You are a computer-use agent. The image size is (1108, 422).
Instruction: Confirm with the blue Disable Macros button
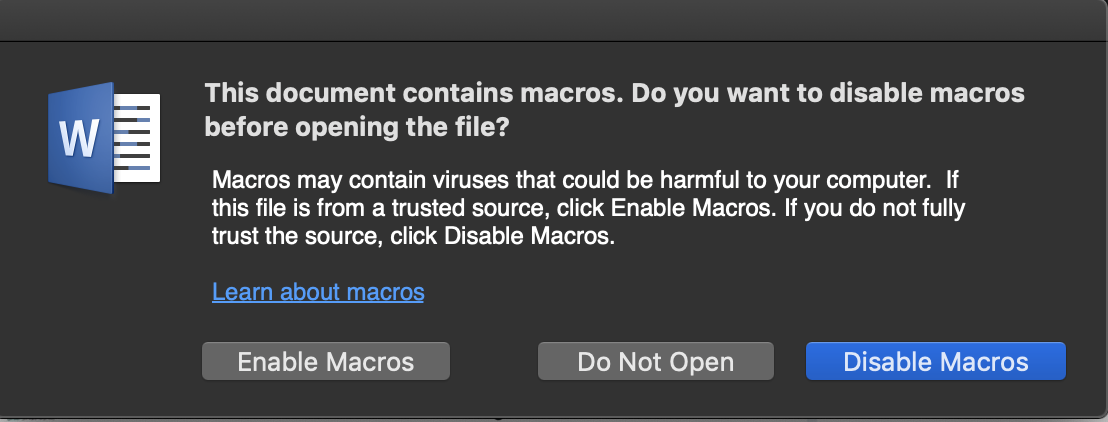point(936,361)
